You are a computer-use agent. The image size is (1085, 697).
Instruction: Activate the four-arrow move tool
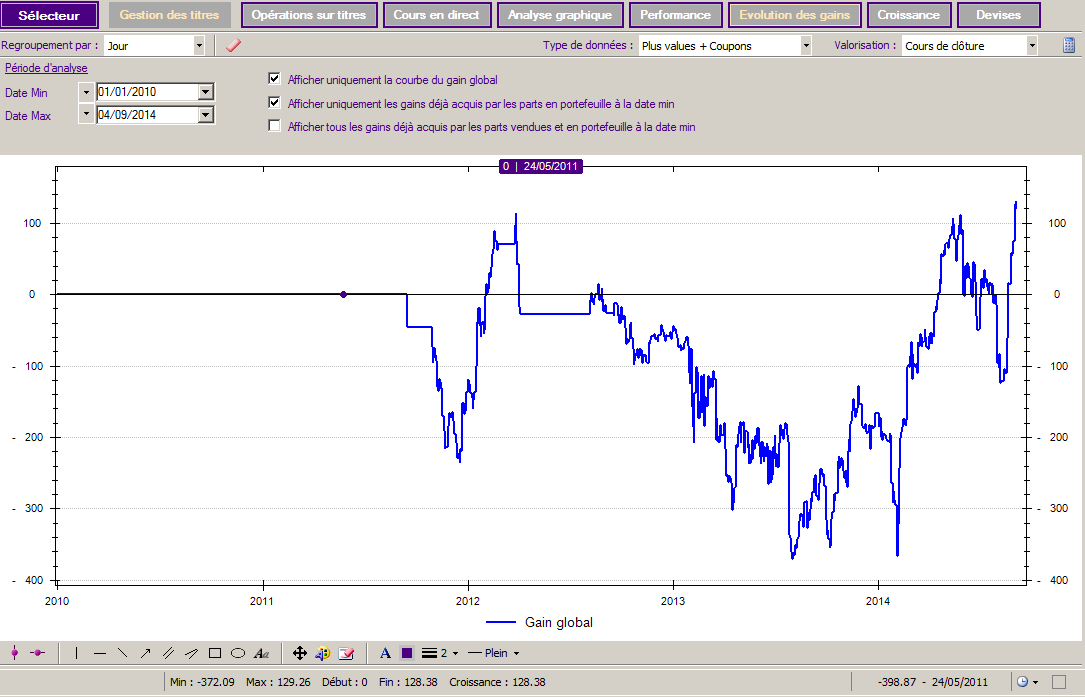point(299,653)
